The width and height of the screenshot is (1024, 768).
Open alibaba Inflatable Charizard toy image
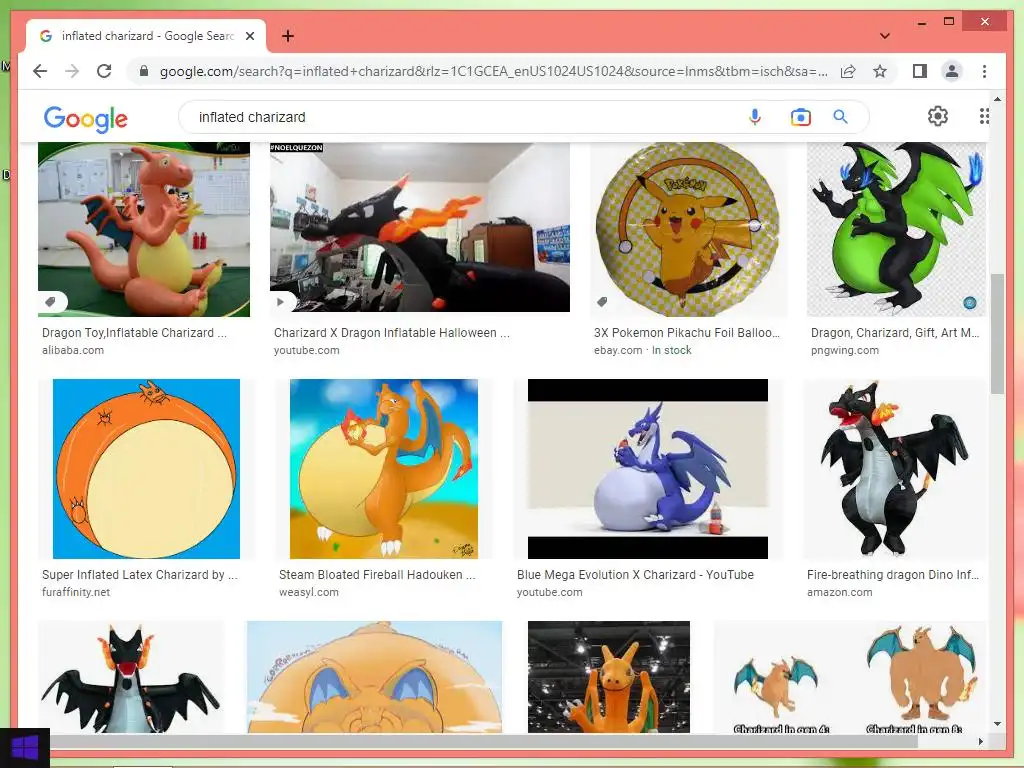pos(144,229)
